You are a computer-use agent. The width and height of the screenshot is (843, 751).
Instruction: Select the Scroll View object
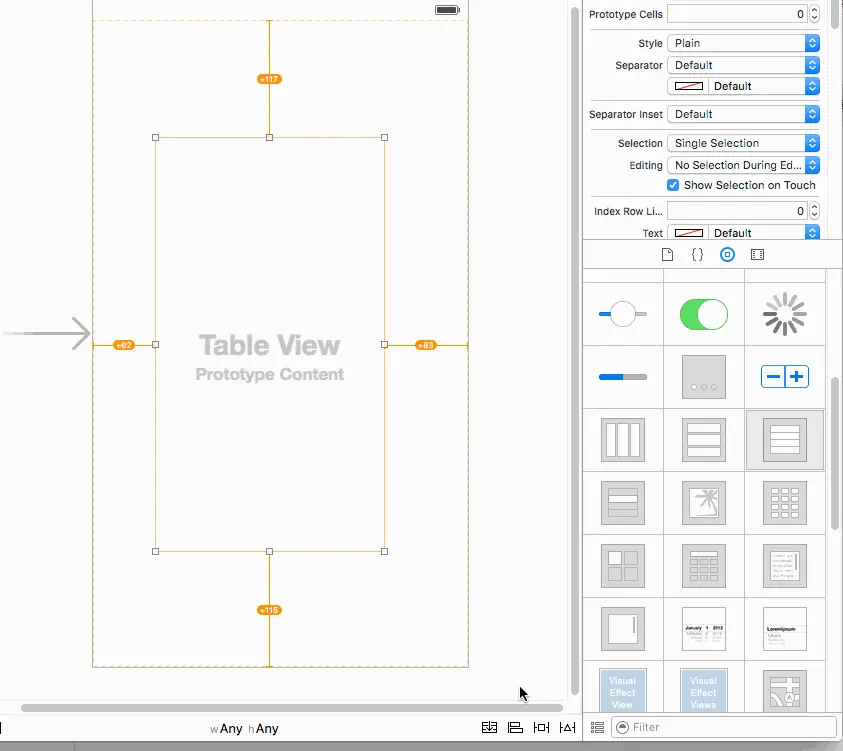[623, 628]
